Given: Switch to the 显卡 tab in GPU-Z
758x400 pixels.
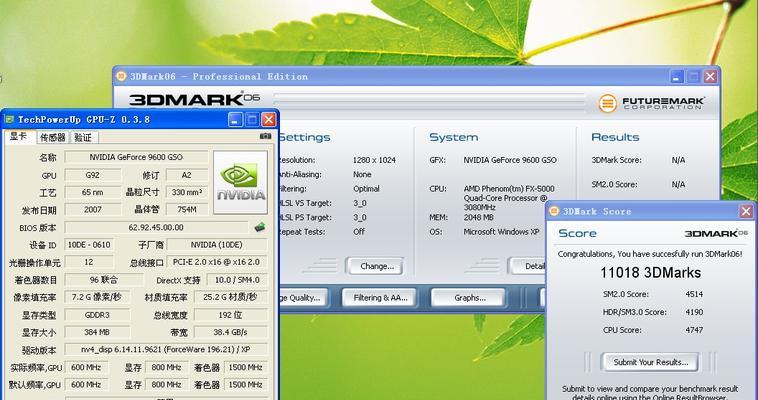Looking at the screenshot, I should [19, 137].
